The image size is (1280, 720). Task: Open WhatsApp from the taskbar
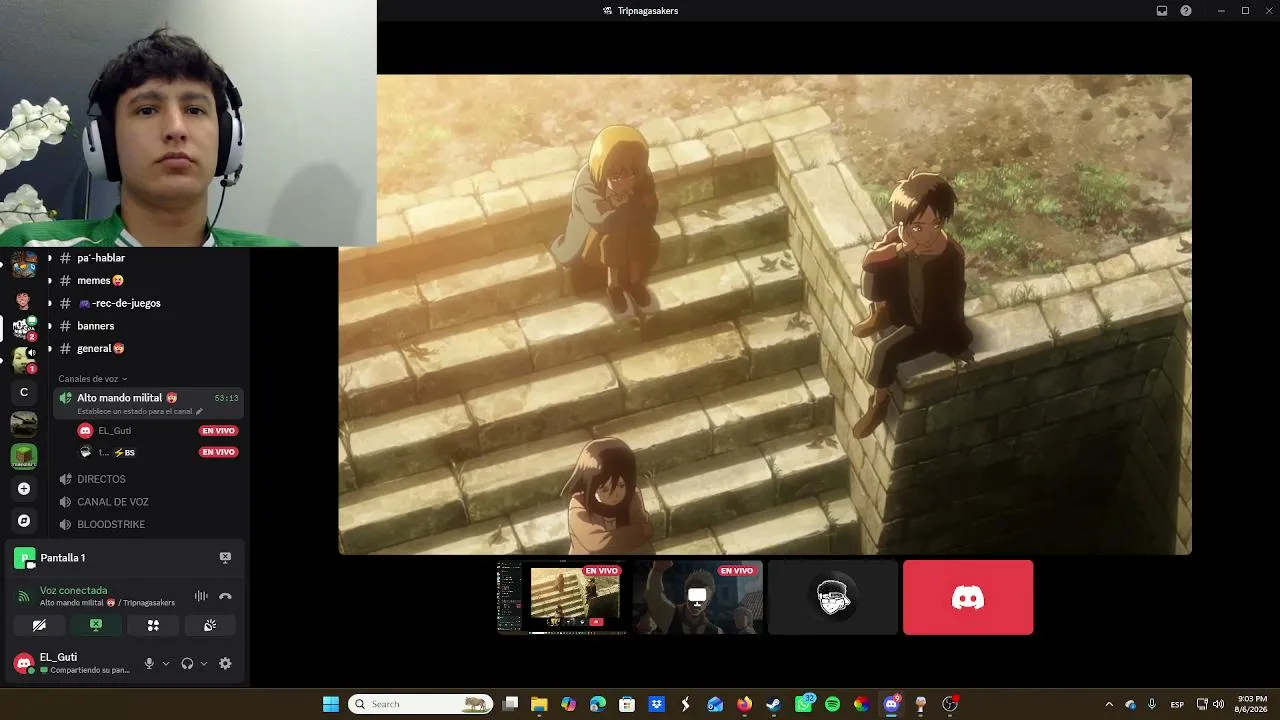(803, 704)
